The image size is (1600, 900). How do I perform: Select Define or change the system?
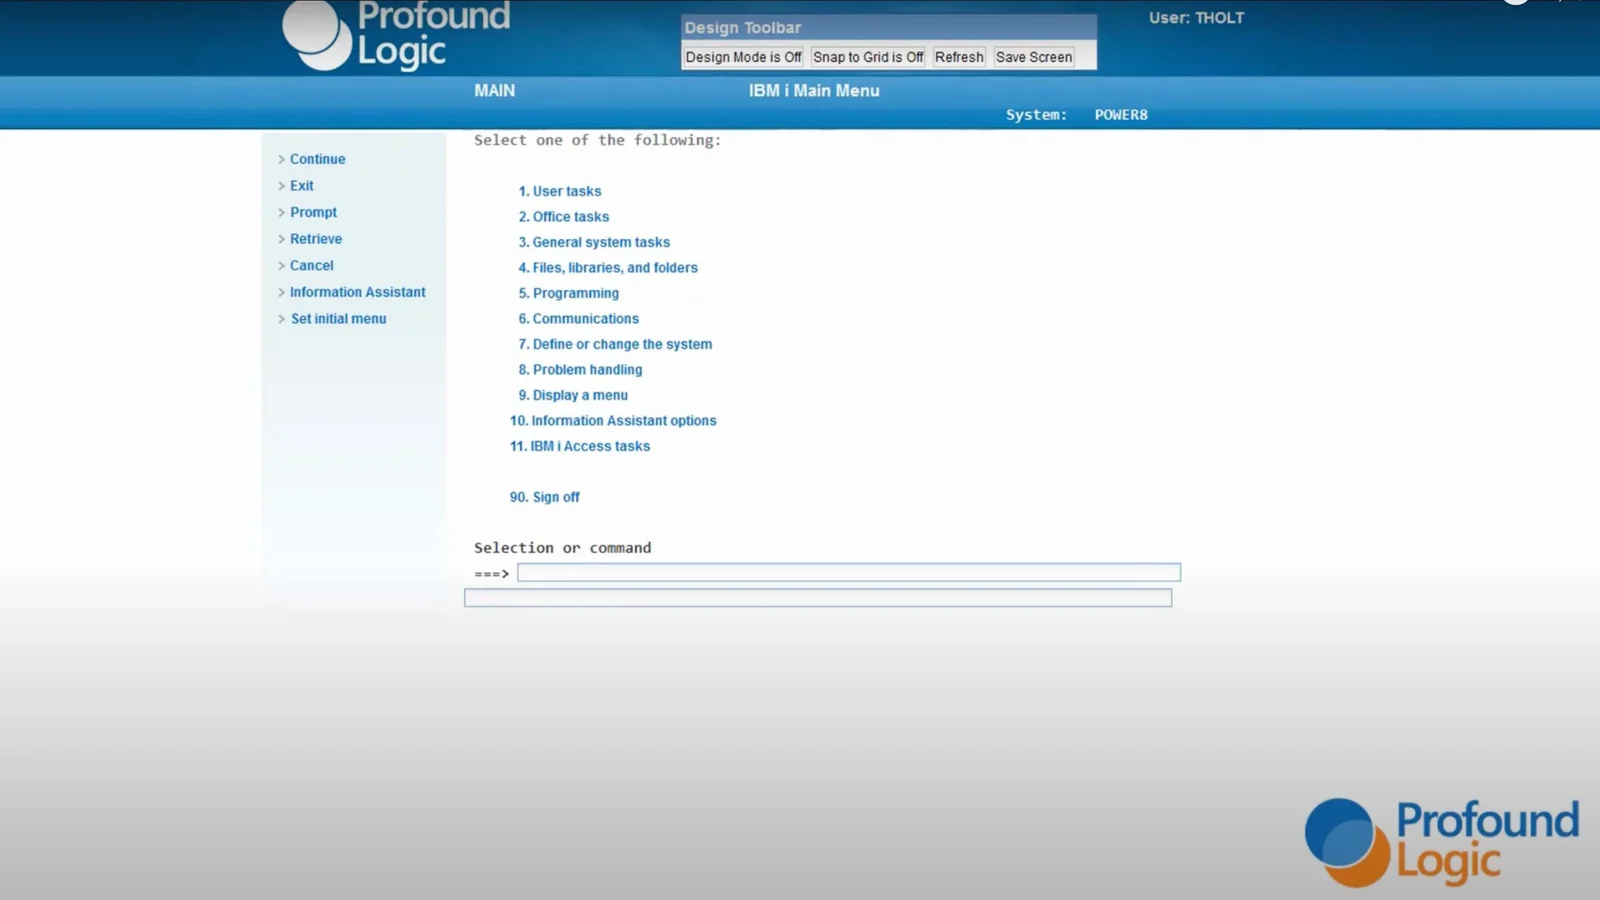click(615, 344)
